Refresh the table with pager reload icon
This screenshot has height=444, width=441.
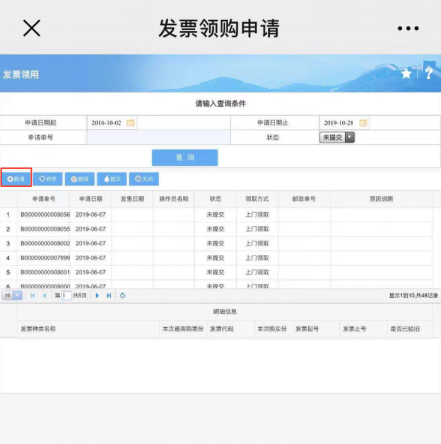coord(123,295)
